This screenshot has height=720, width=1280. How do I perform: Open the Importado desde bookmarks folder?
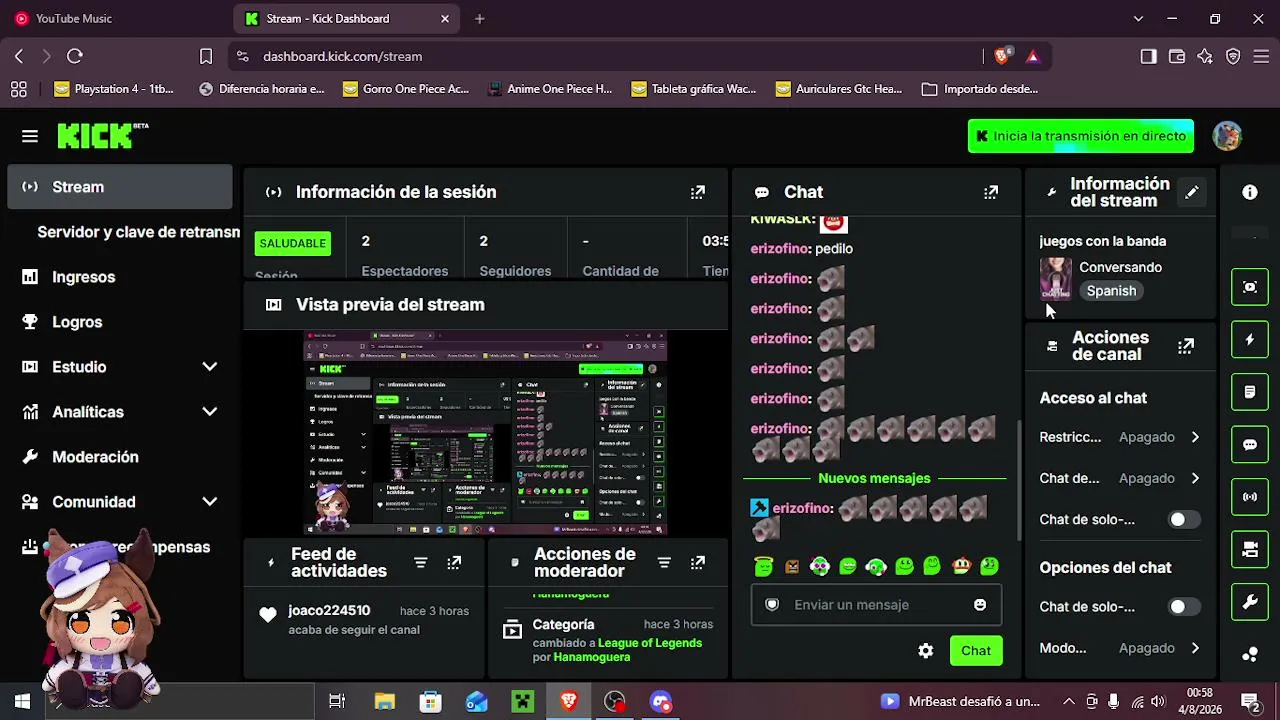[x=980, y=89]
